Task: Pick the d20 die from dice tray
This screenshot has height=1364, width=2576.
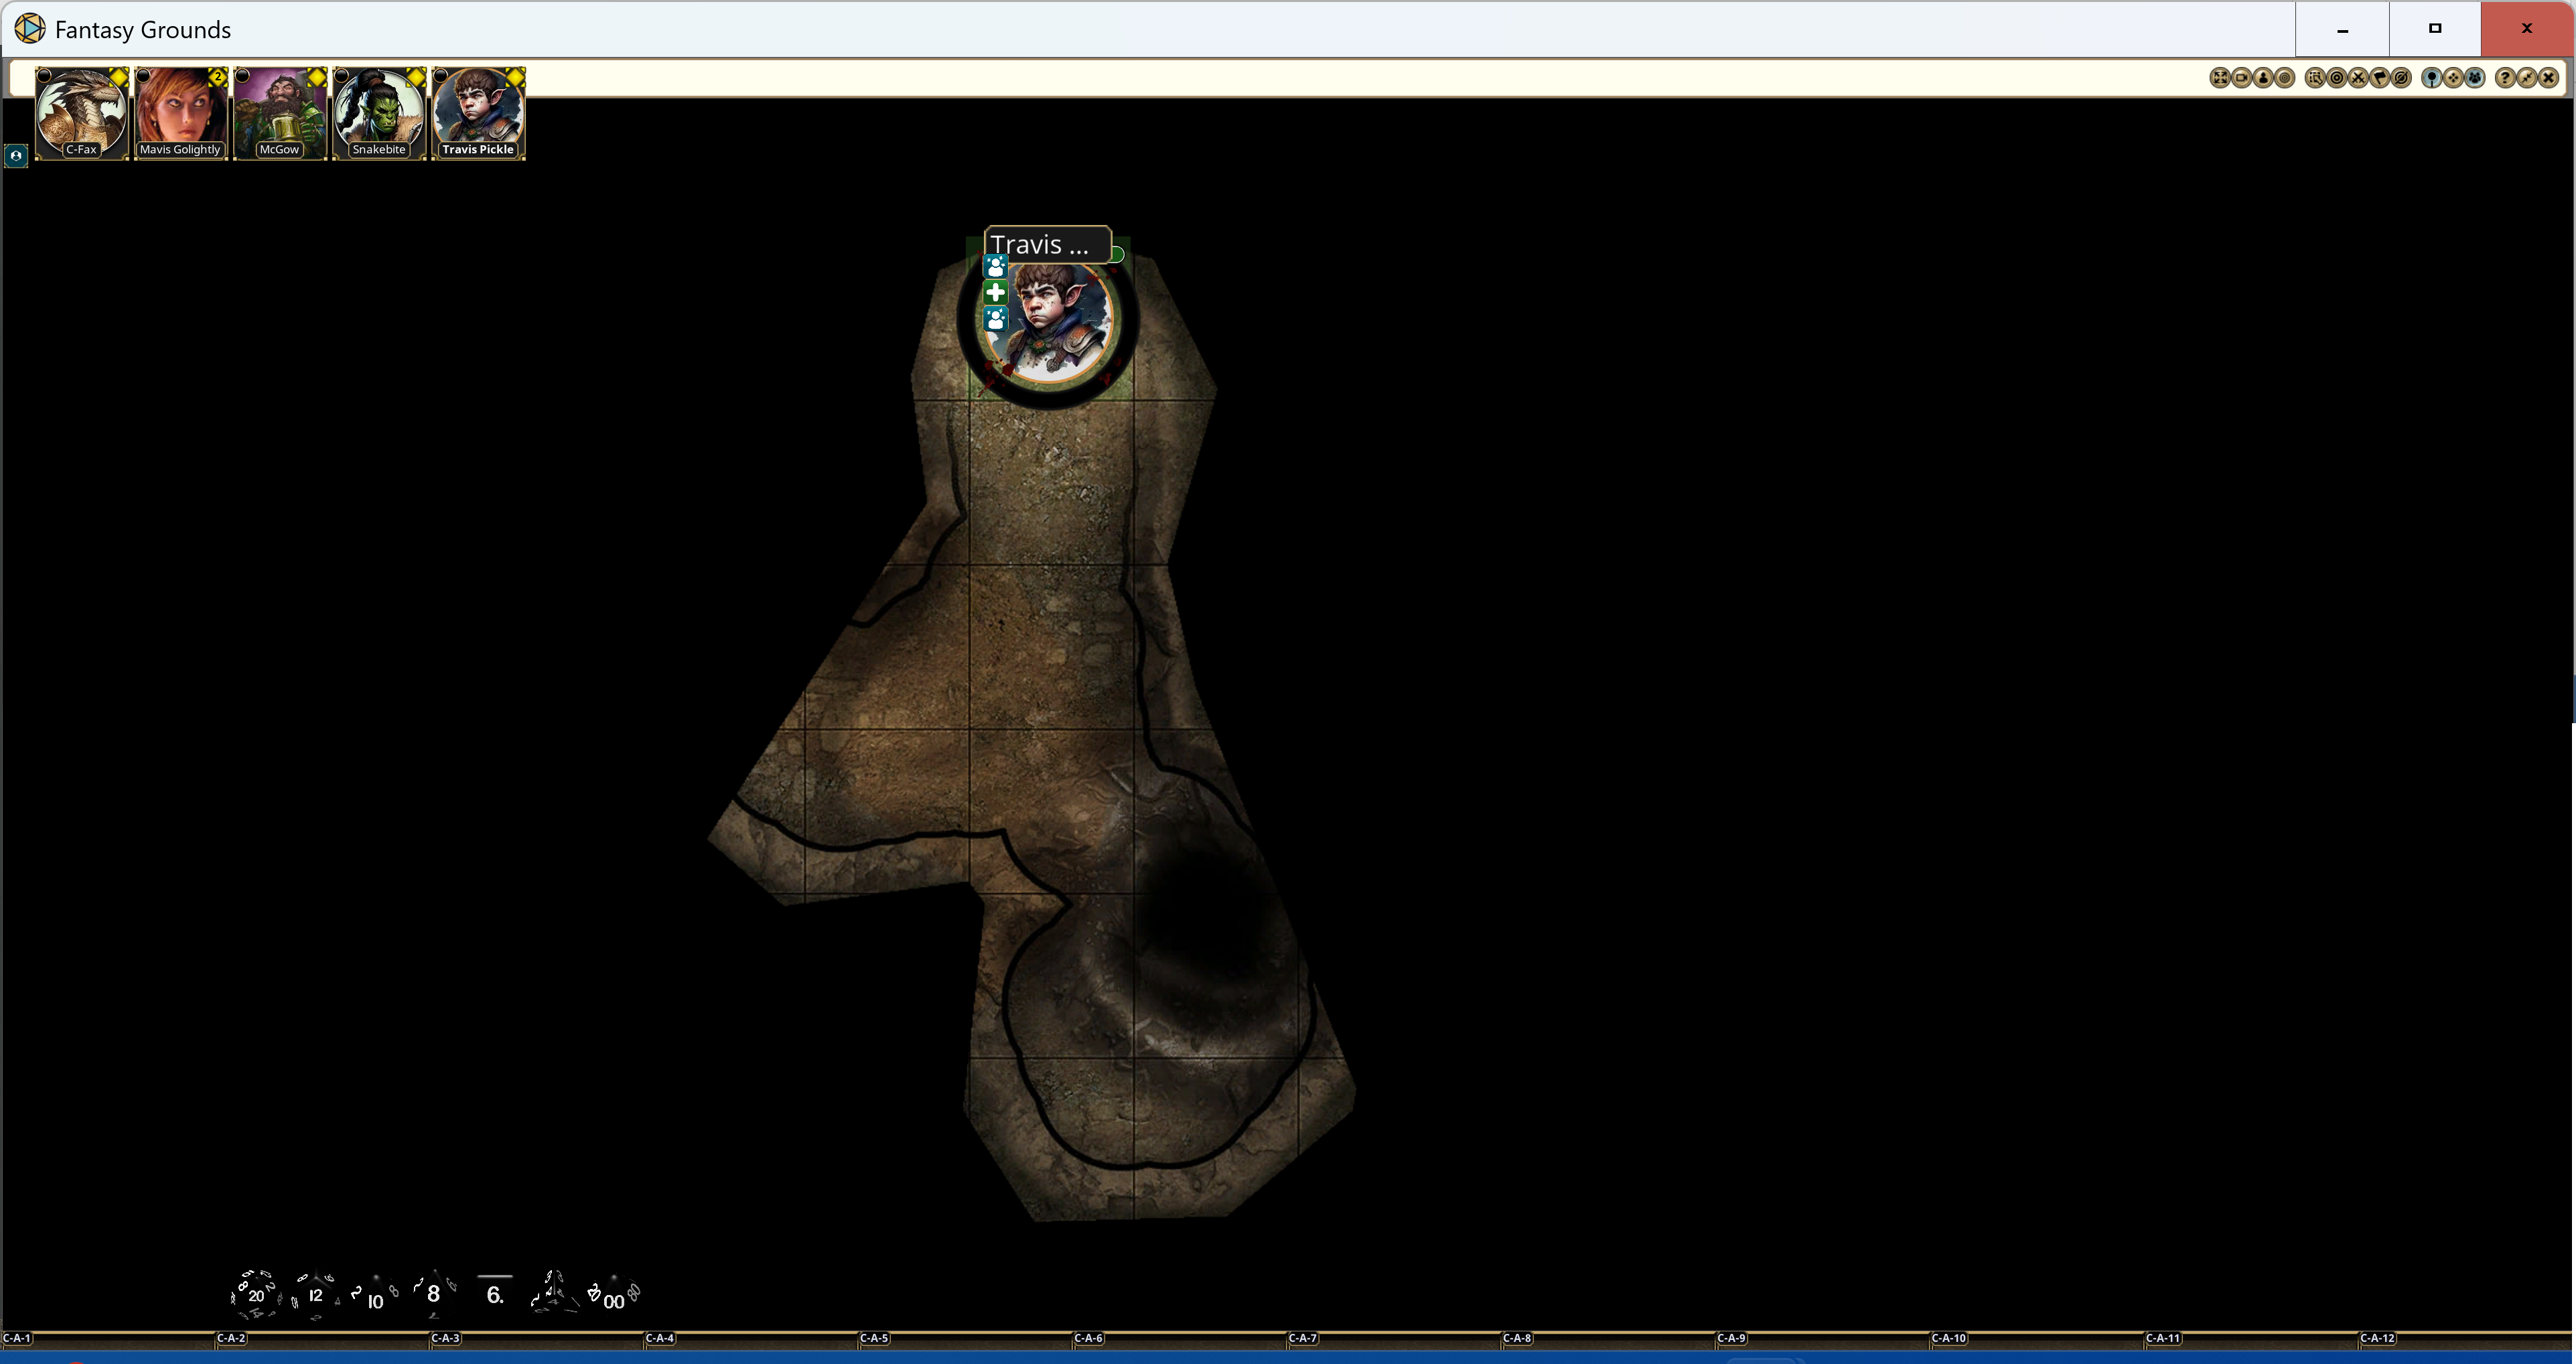Action: click(256, 1295)
